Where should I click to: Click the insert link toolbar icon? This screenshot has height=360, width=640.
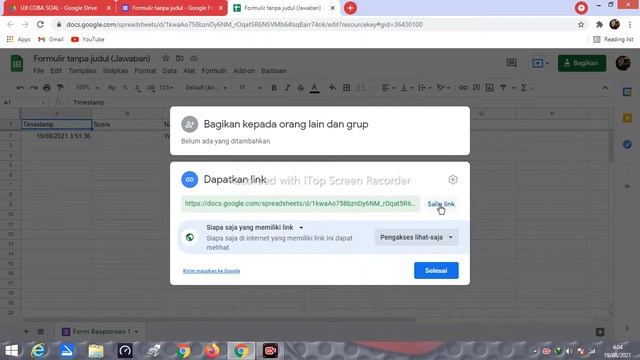click(463, 88)
